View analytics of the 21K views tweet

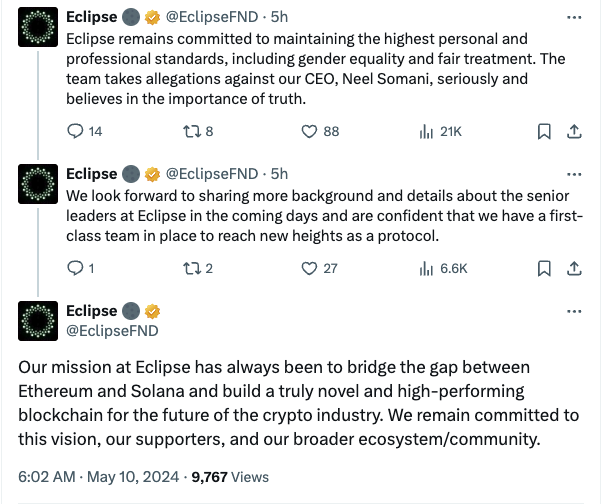426,131
